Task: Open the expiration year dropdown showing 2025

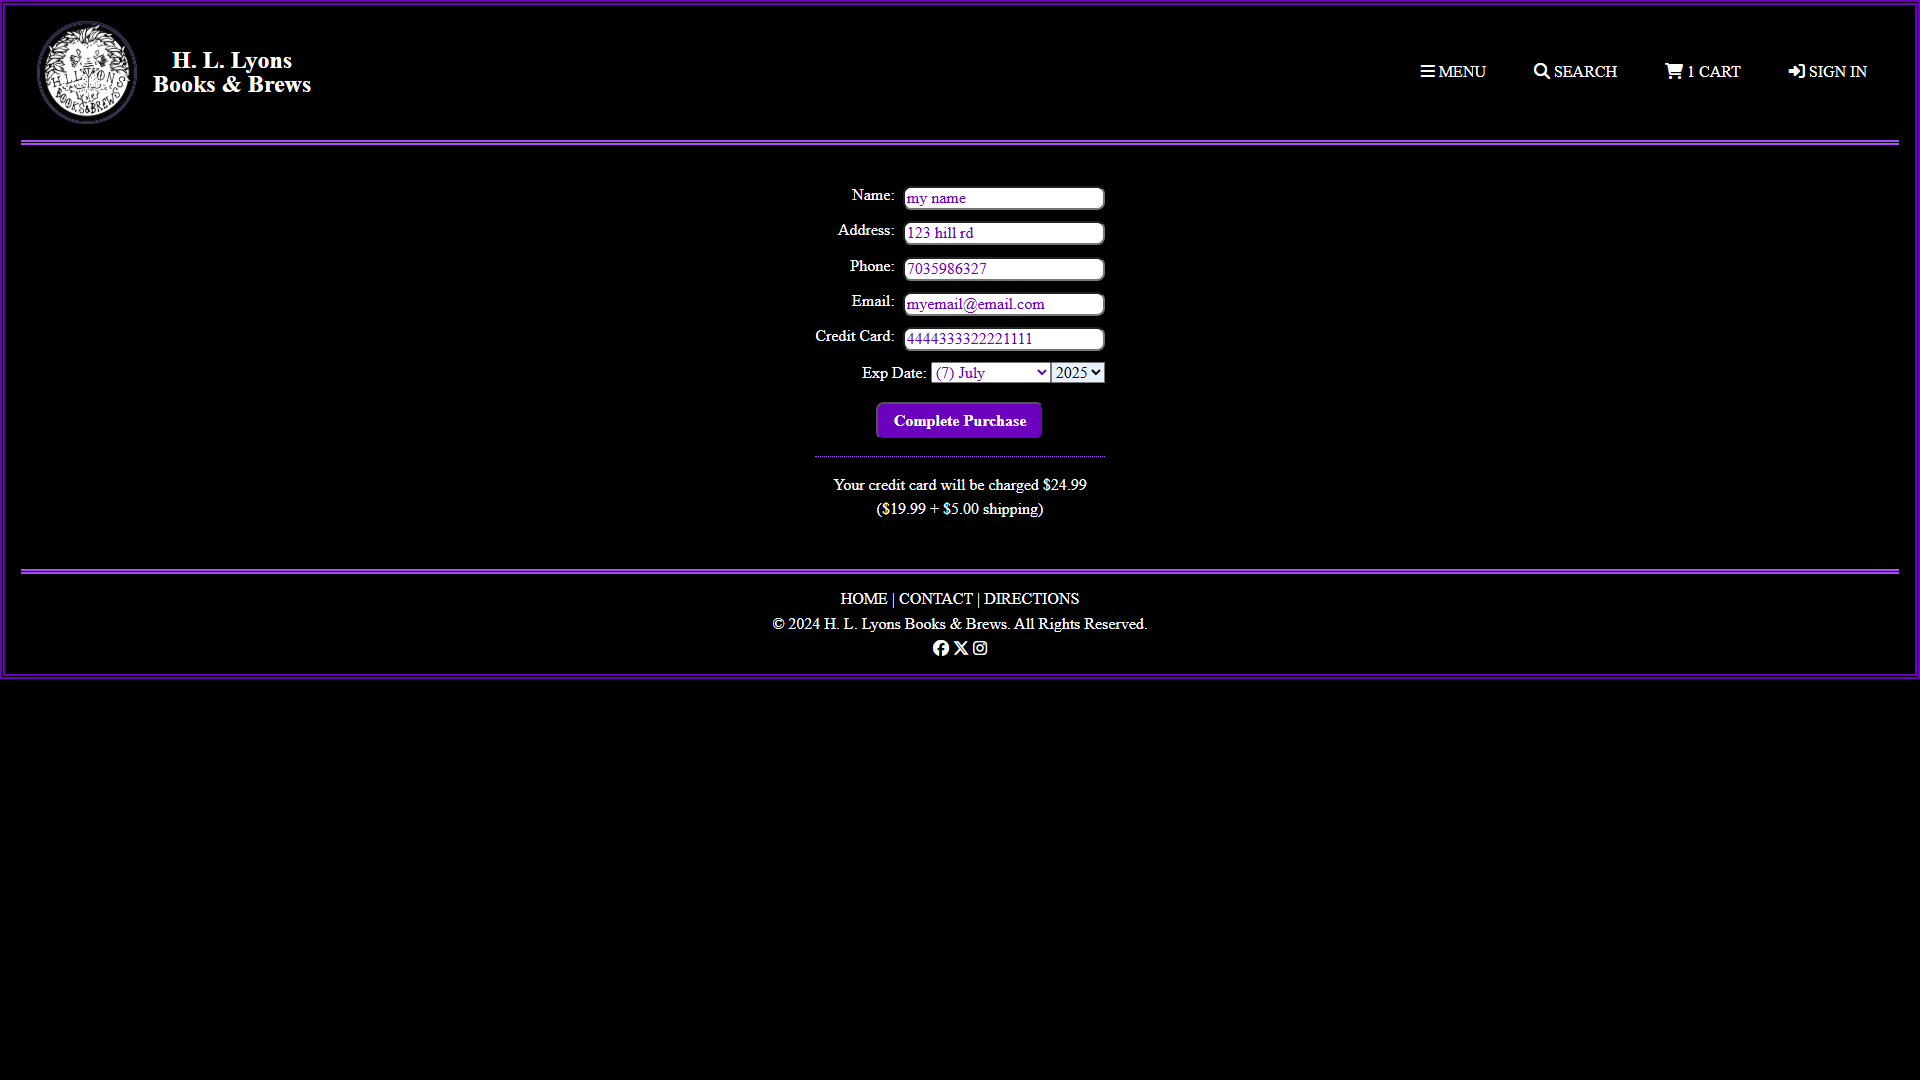Action: [1078, 373]
